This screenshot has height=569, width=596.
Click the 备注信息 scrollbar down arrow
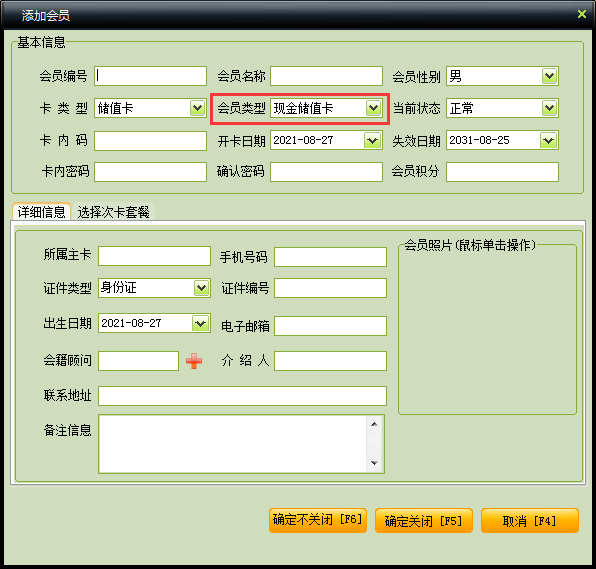coord(374,463)
